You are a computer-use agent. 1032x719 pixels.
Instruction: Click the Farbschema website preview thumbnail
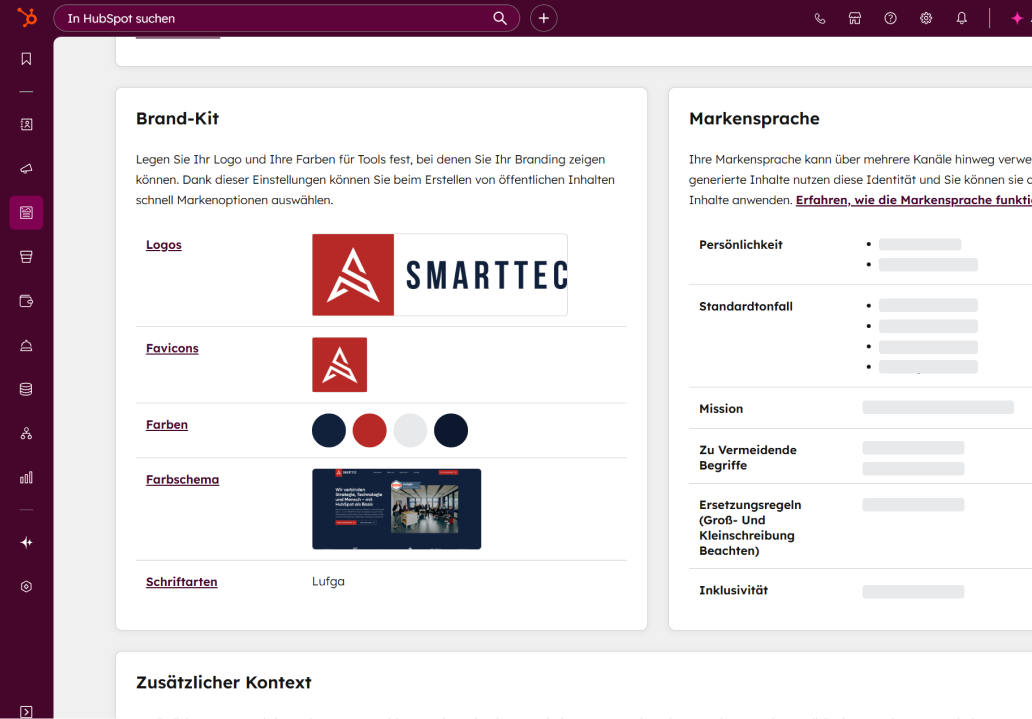tap(396, 509)
